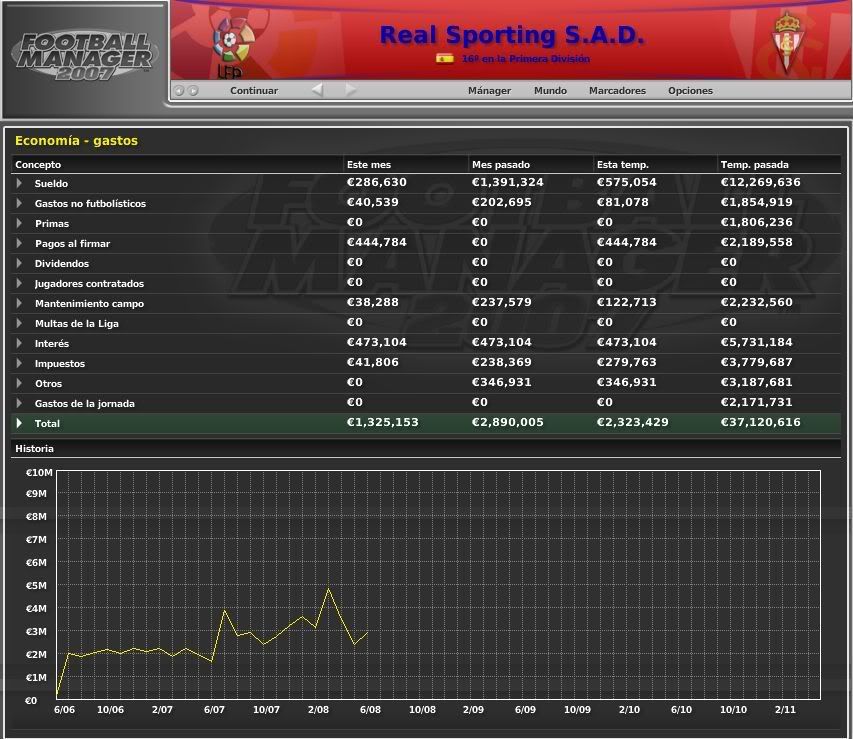Click the €37,120,616 total value
Viewport: 853px width, 739px height.
click(x=760, y=422)
